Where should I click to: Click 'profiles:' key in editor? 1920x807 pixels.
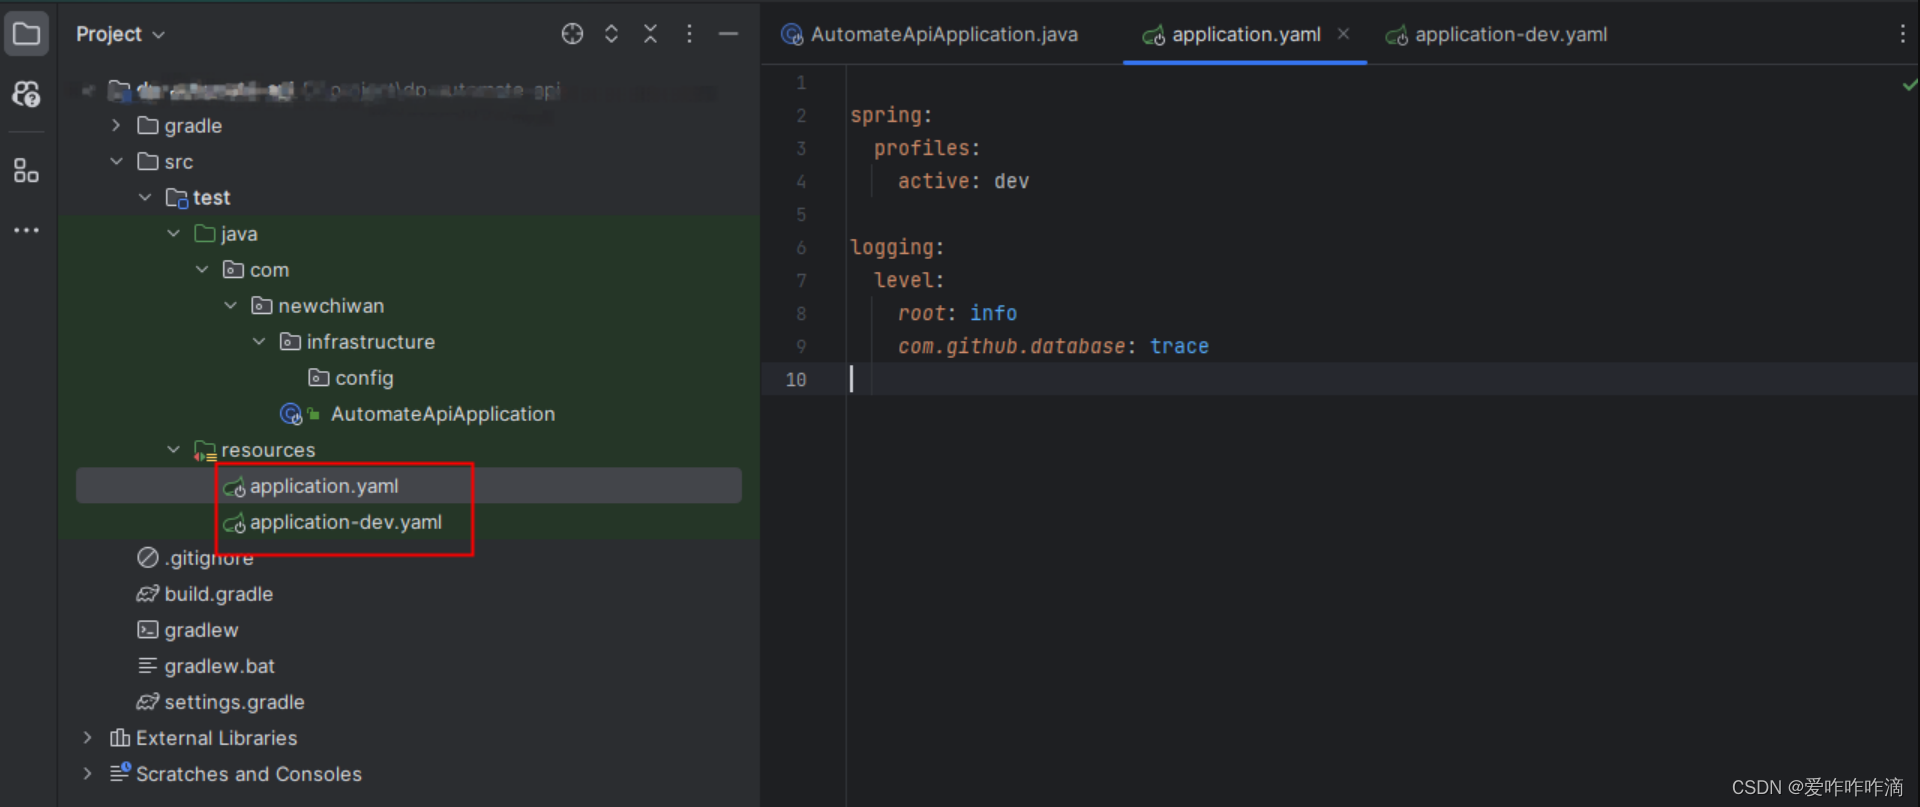pyautogui.click(x=927, y=148)
